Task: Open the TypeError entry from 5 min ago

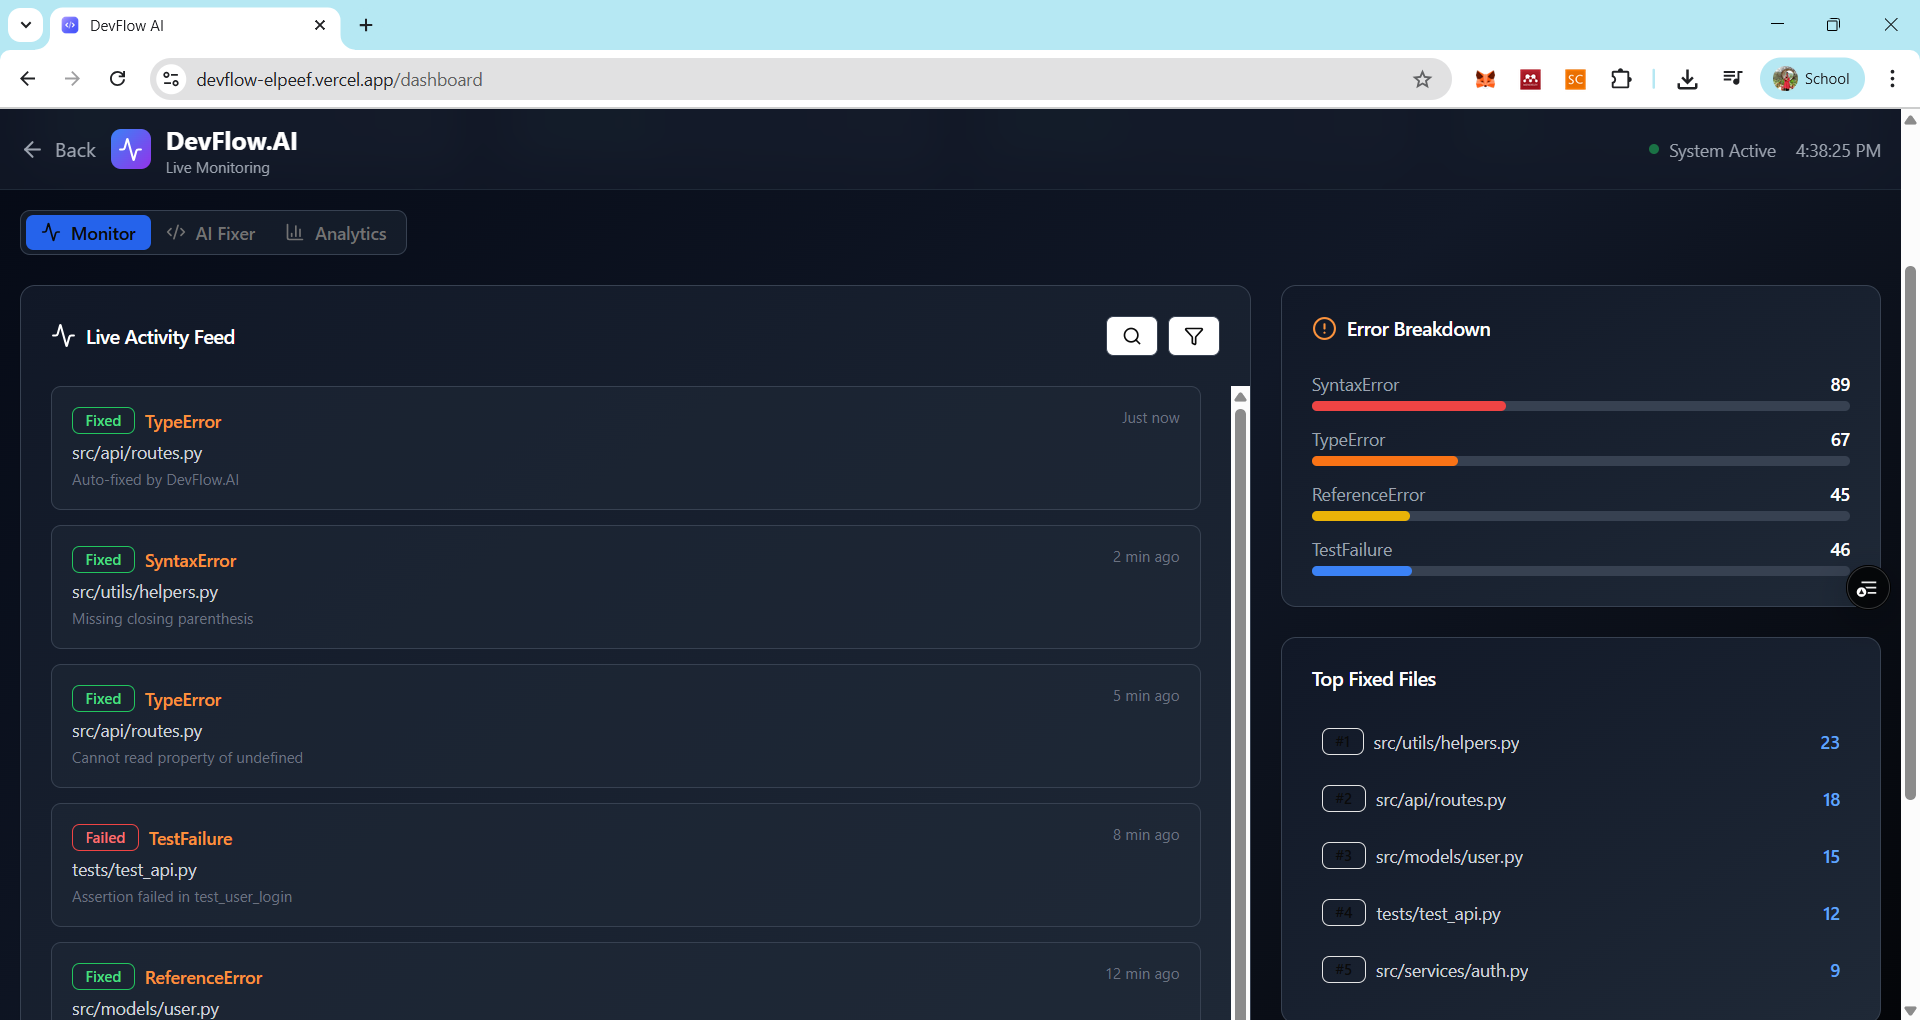Action: click(x=625, y=726)
